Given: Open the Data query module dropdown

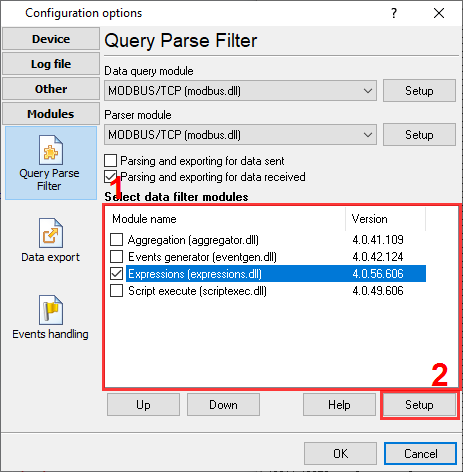Looking at the screenshot, I should click(240, 91).
